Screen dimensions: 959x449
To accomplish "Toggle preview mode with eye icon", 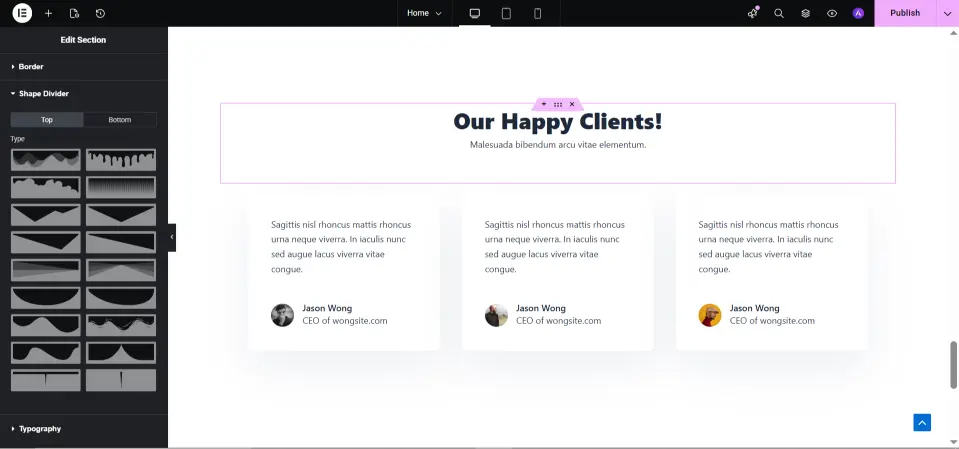I will pyautogui.click(x=832, y=13).
